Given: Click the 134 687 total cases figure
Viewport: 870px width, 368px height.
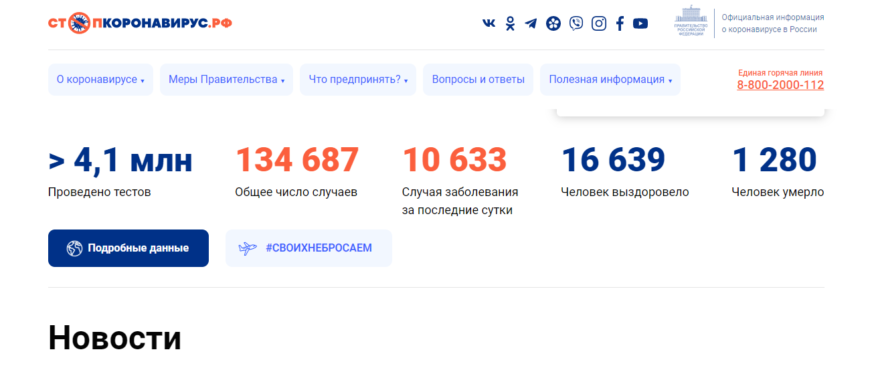Looking at the screenshot, I should tap(297, 160).
